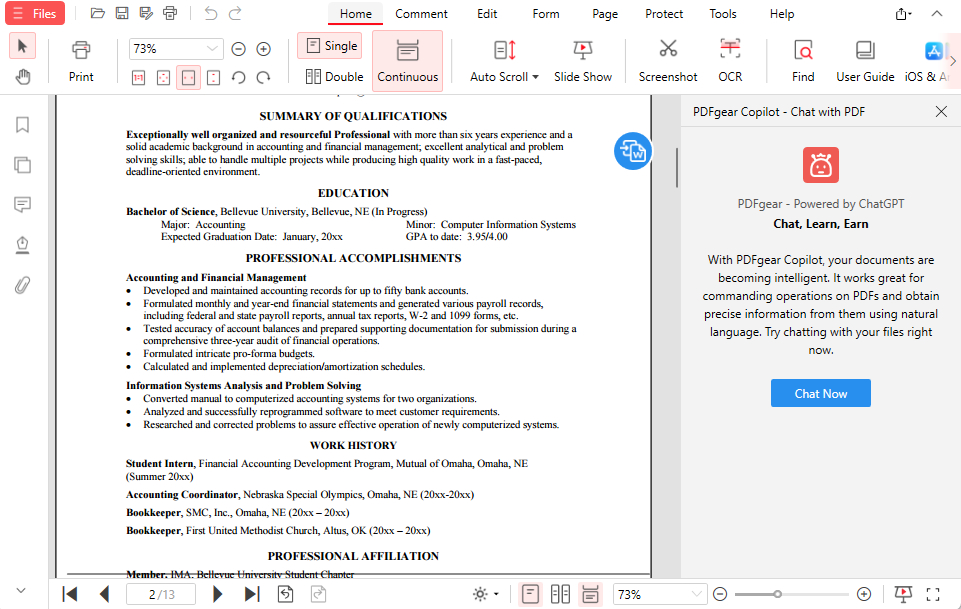Open the Screenshot tool
The height and width of the screenshot is (609, 961).
(667, 60)
